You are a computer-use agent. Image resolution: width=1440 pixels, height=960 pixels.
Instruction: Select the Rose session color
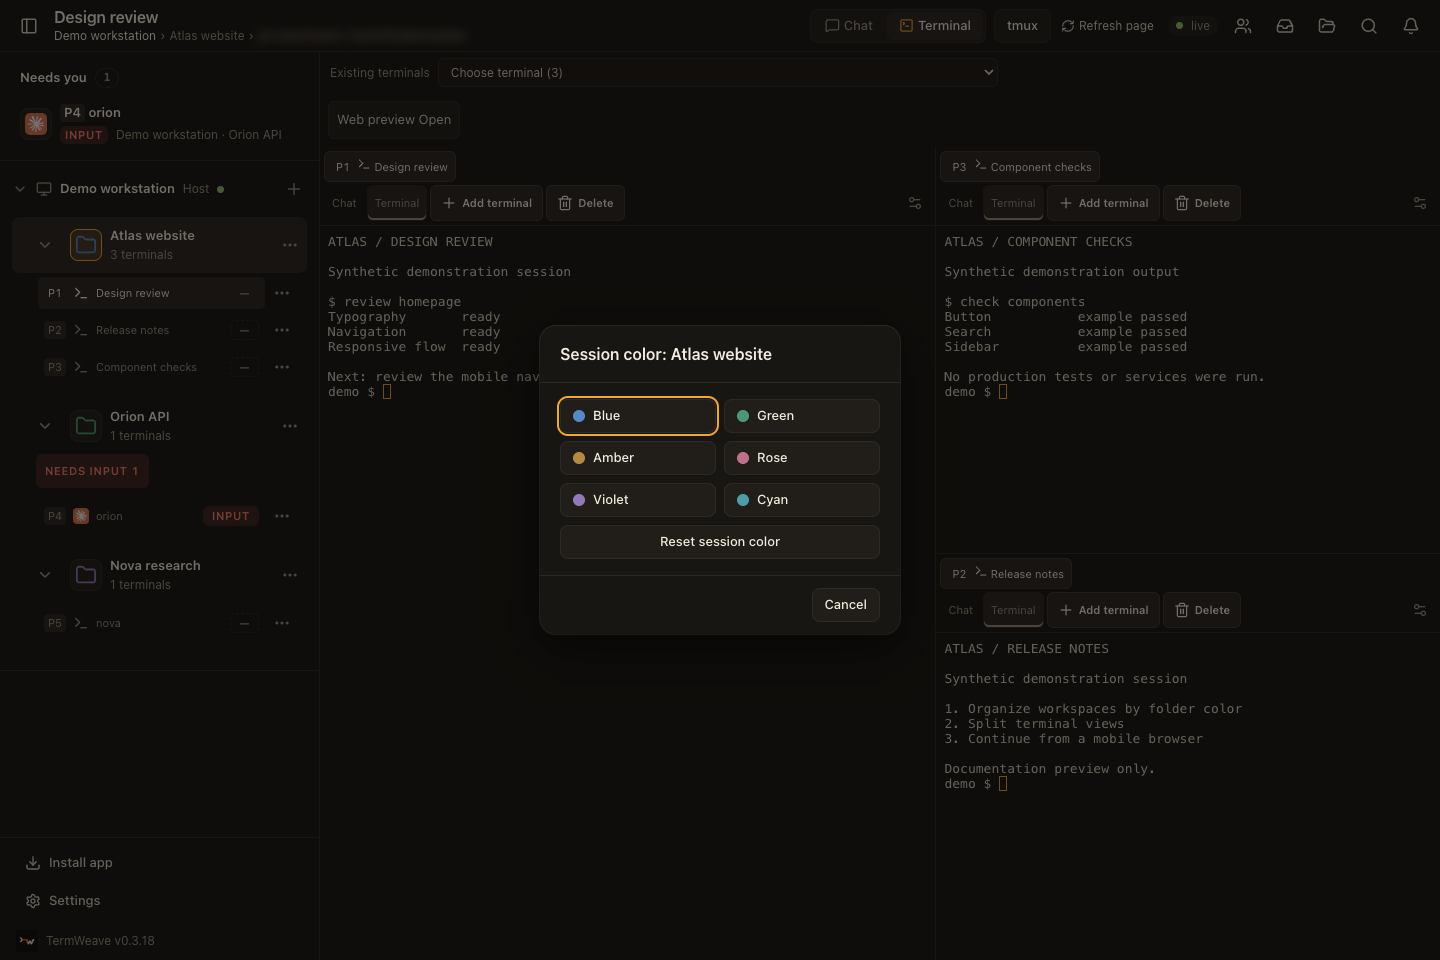pyautogui.click(x=802, y=458)
